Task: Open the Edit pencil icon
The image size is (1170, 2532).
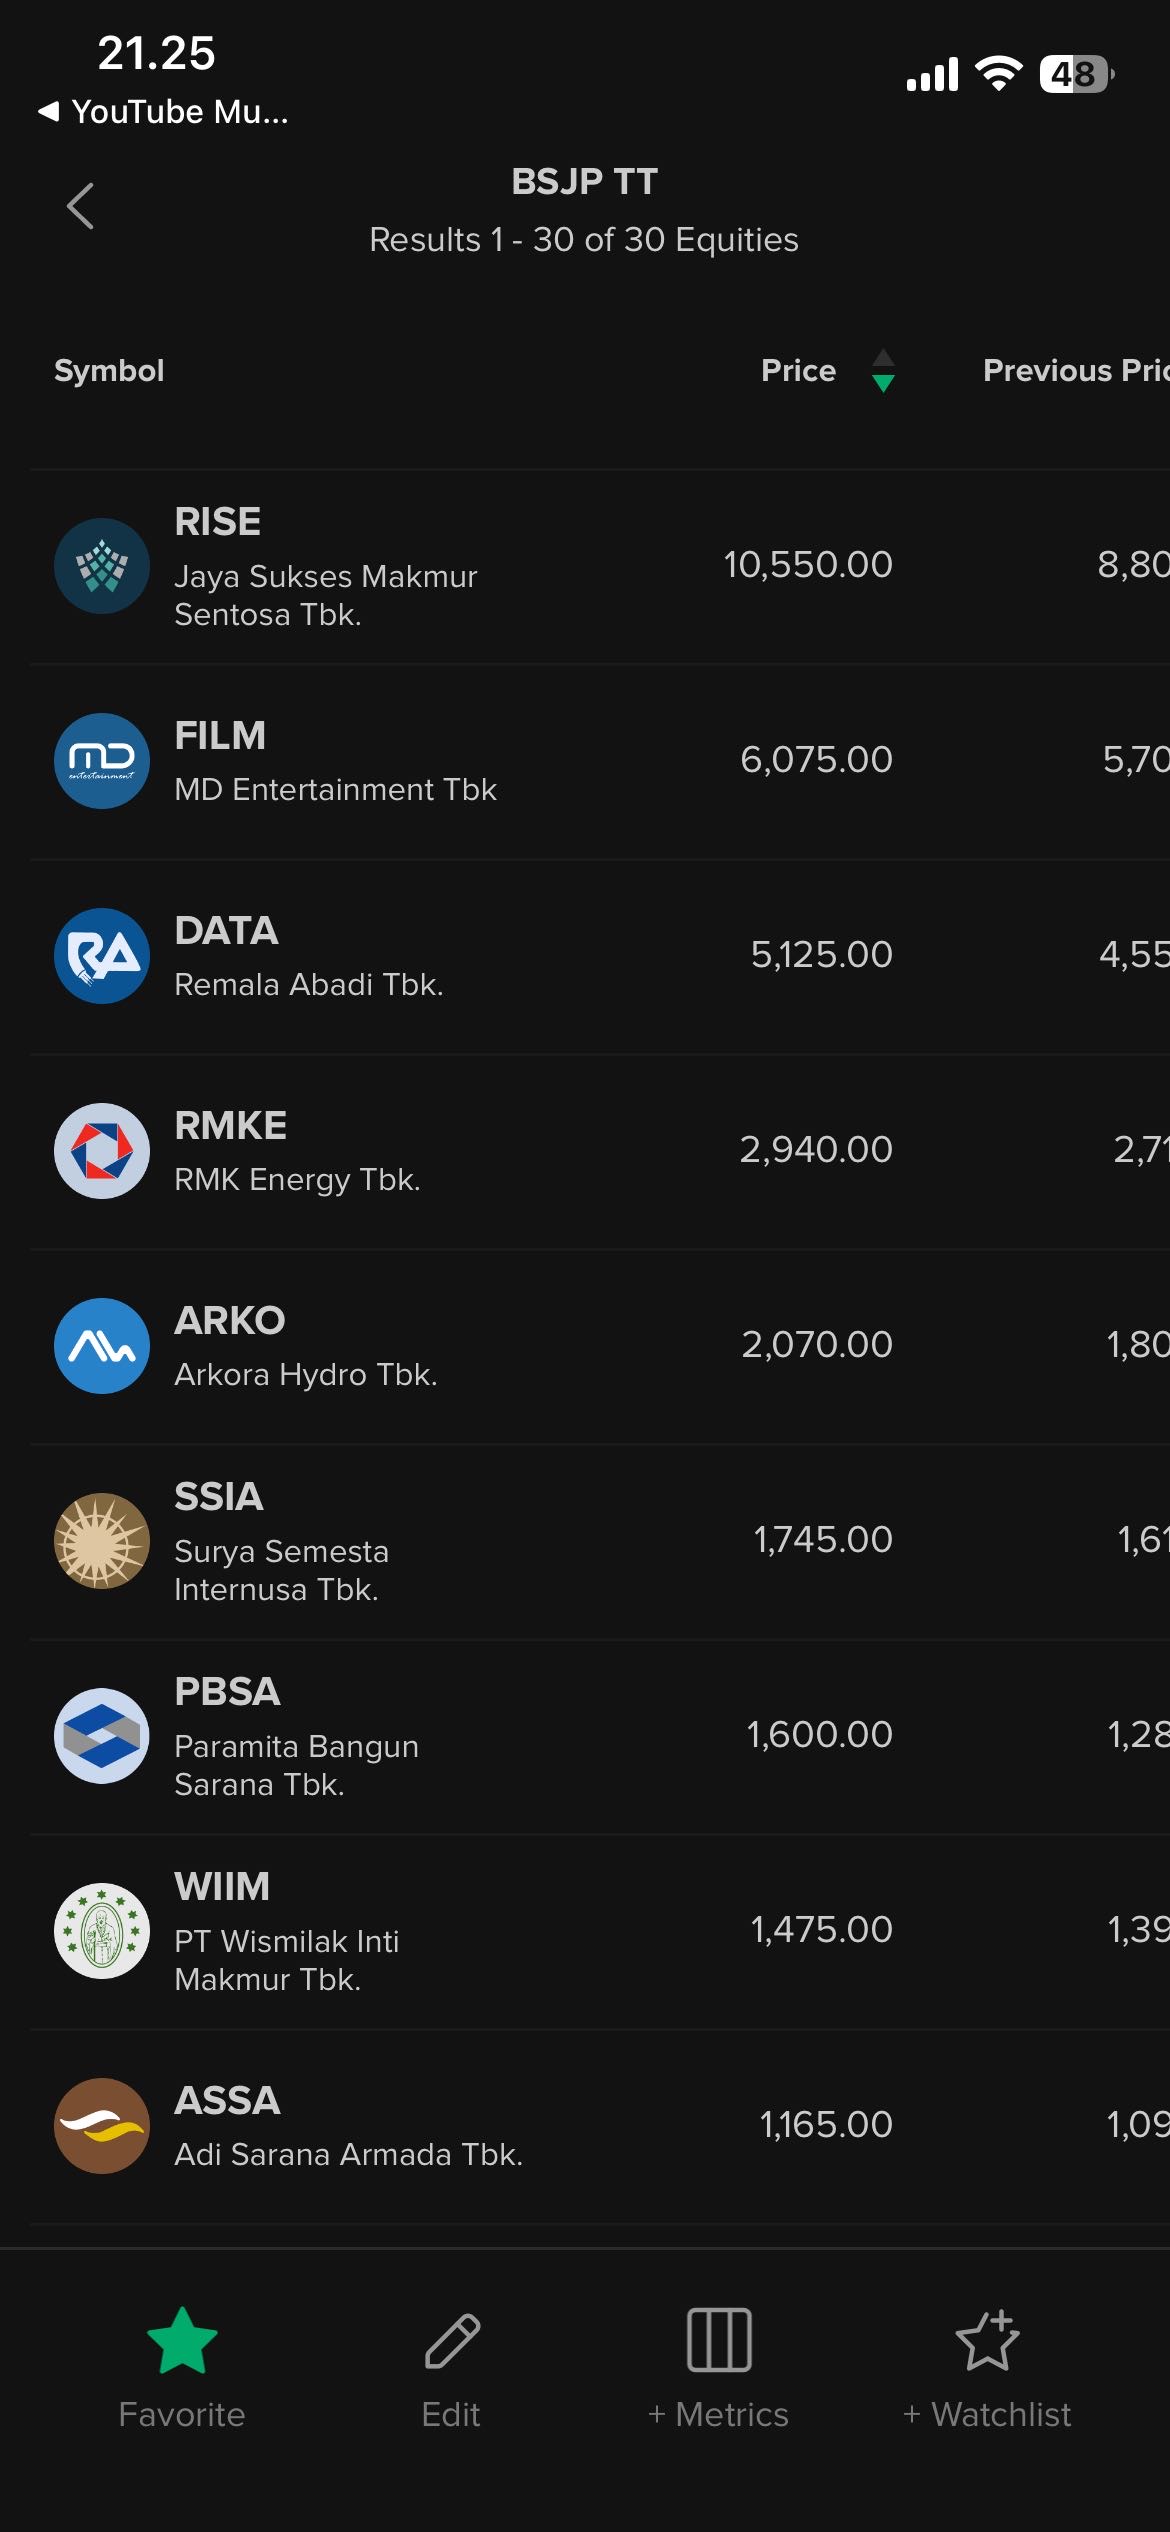Action: [x=452, y=2341]
